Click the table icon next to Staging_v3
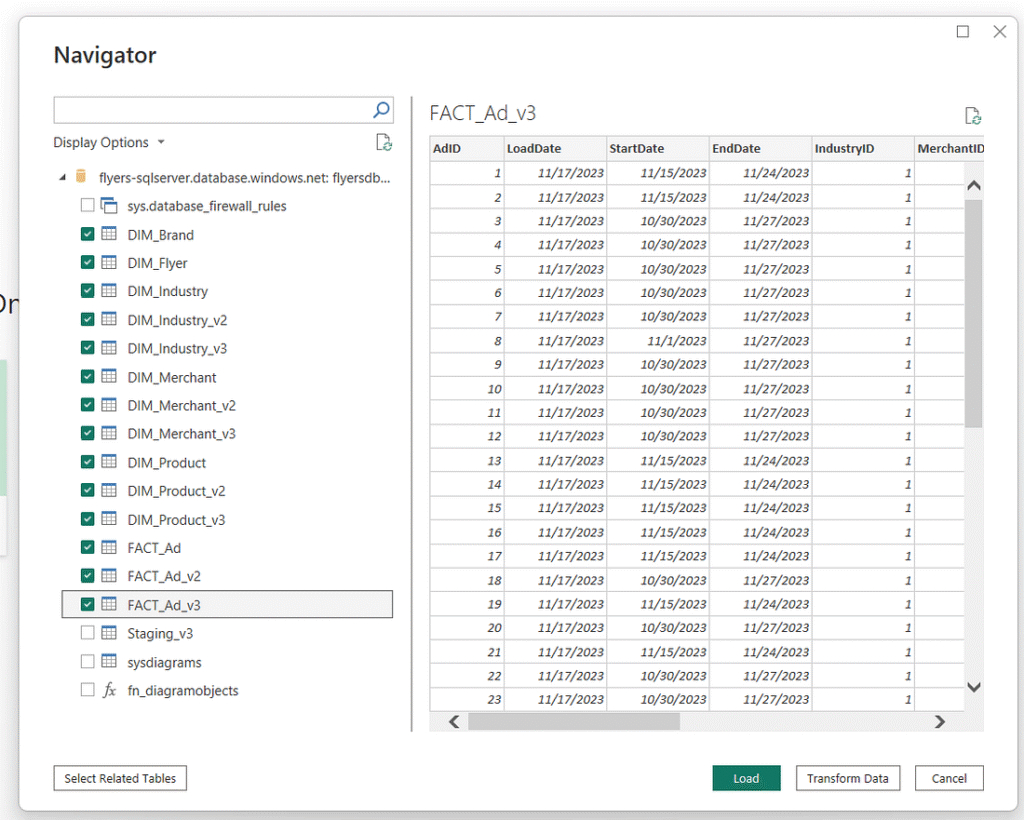 pyautogui.click(x=109, y=633)
